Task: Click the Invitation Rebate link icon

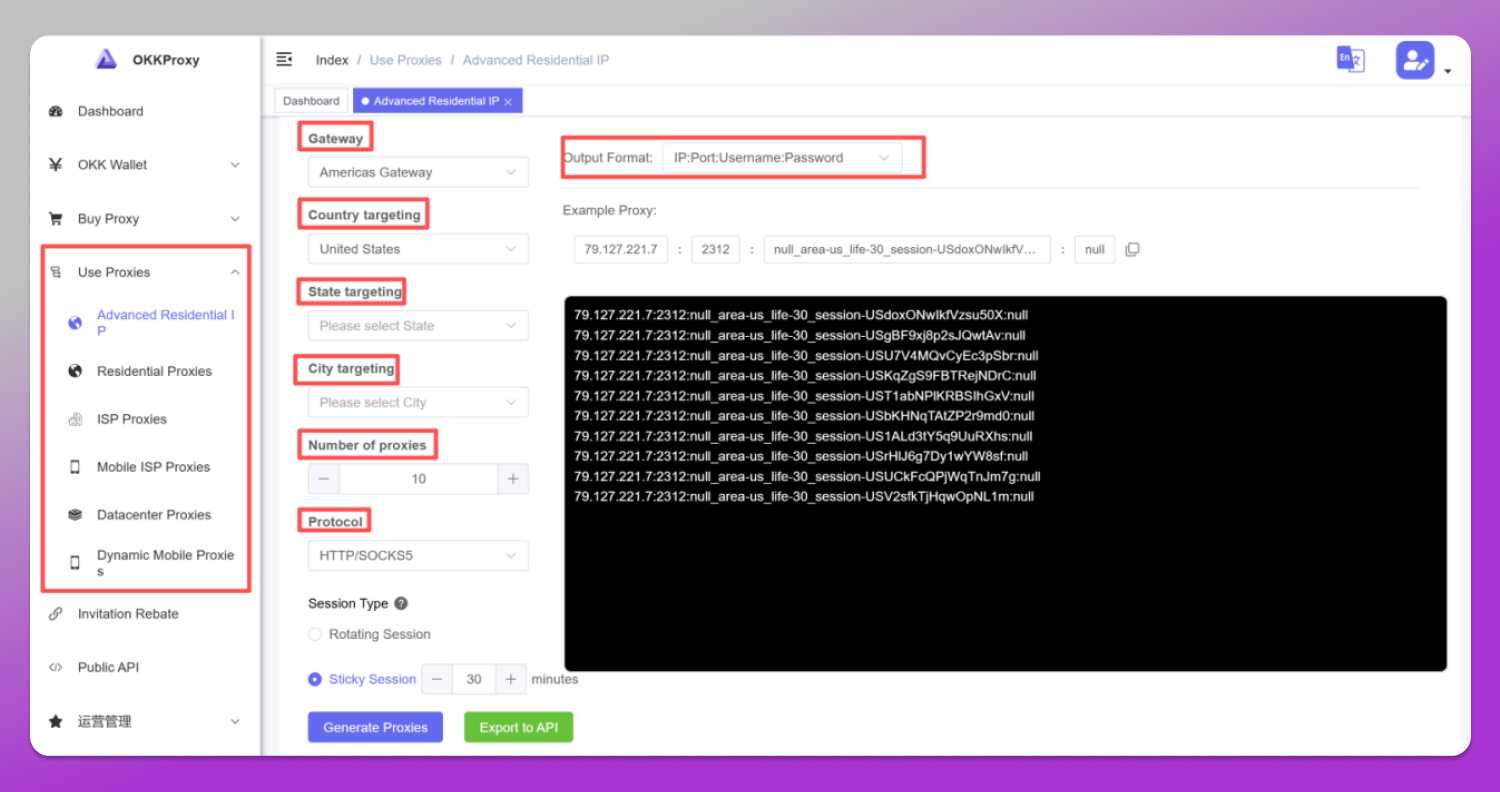Action: click(x=56, y=614)
